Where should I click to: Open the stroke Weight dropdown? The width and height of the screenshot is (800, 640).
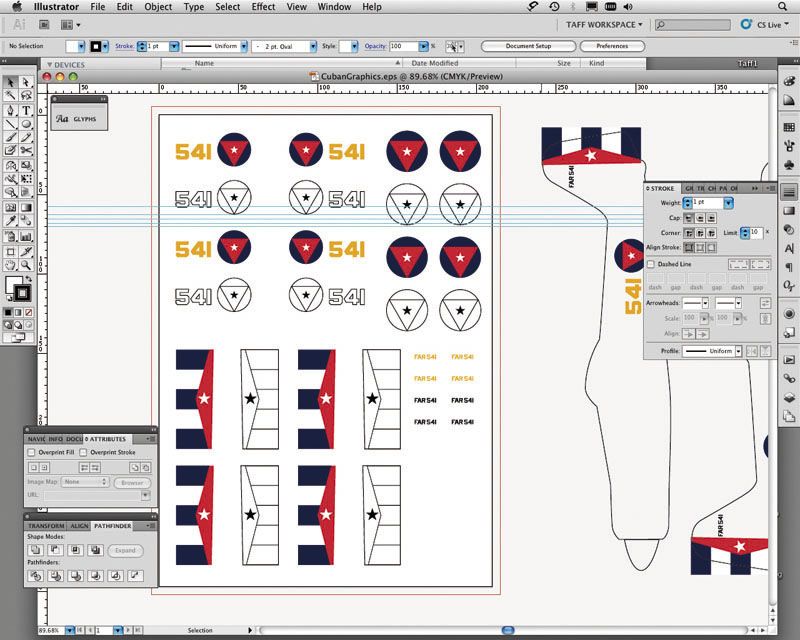(728, 203)
